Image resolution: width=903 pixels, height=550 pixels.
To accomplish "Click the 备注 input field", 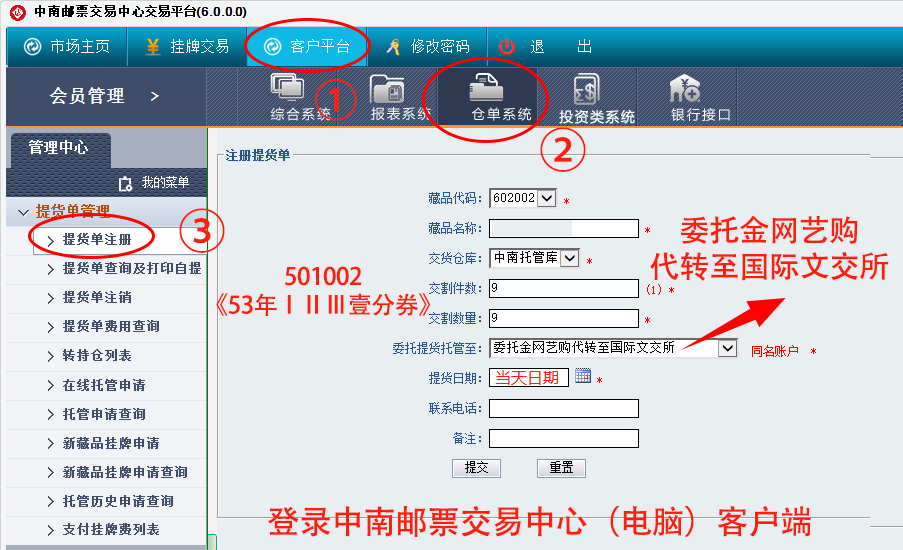I will [x=563, y=438].
